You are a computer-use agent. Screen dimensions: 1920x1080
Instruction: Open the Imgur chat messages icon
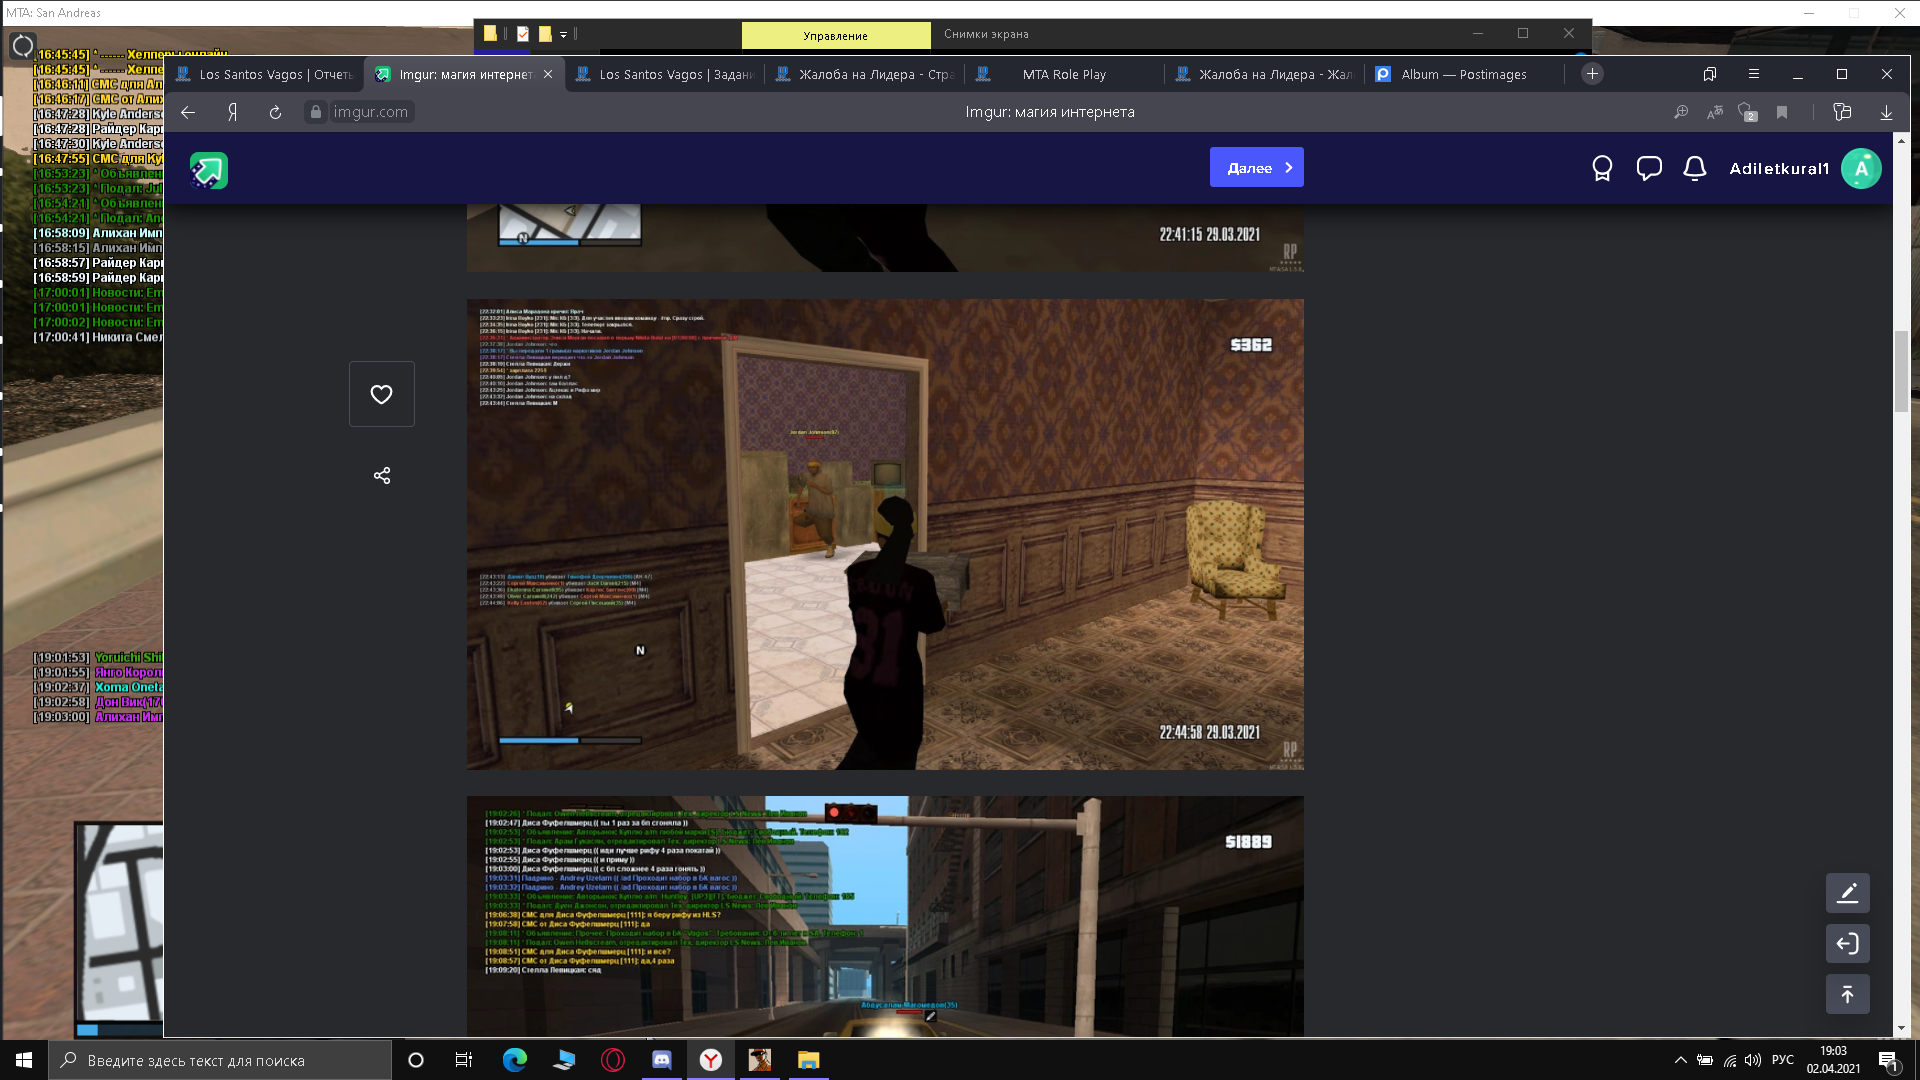pos(1649,169)
